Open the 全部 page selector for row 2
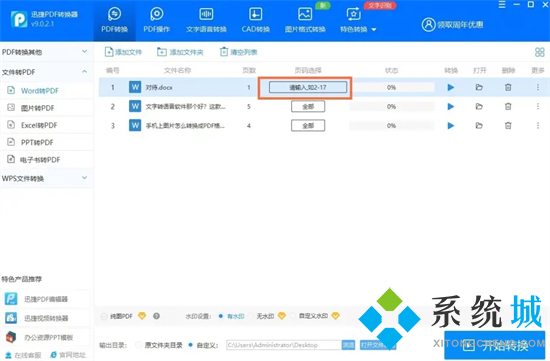The image size is (550, 361). click(308, 106)
